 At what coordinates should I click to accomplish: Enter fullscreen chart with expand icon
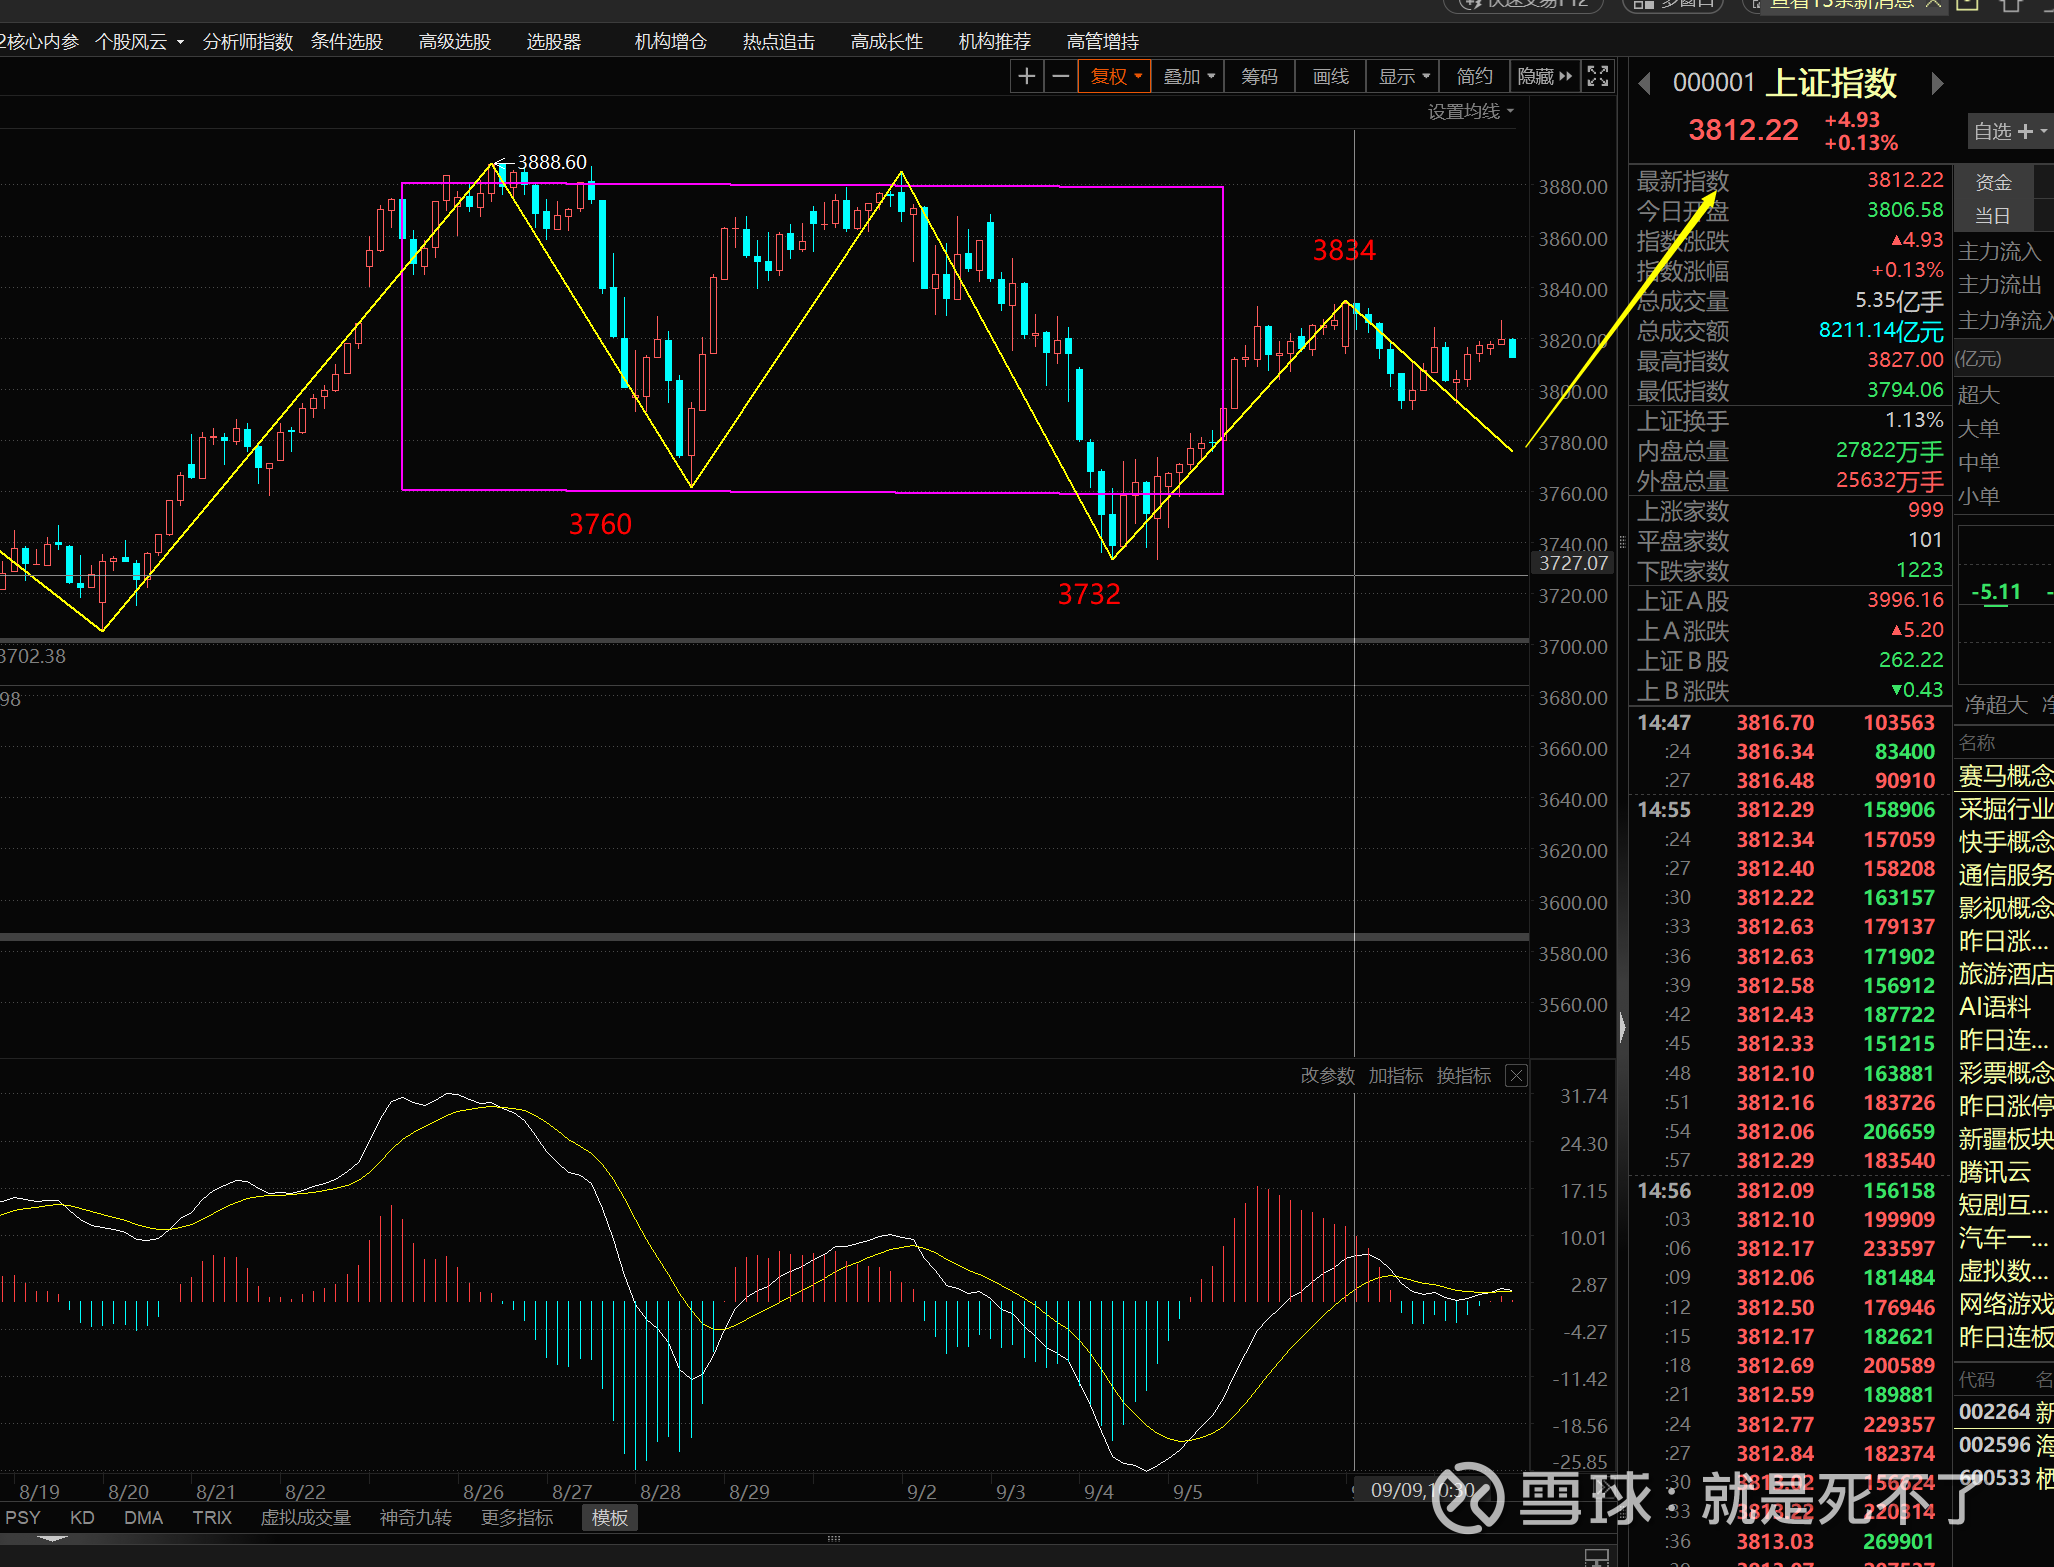(x=1597, y=76)
